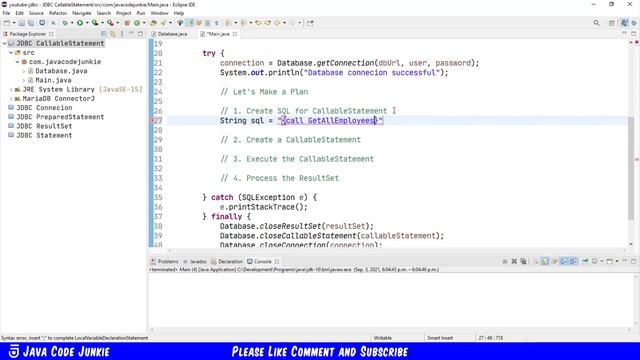
Task: Click Collapse All in Package Explorer
Action: [104, 34]
